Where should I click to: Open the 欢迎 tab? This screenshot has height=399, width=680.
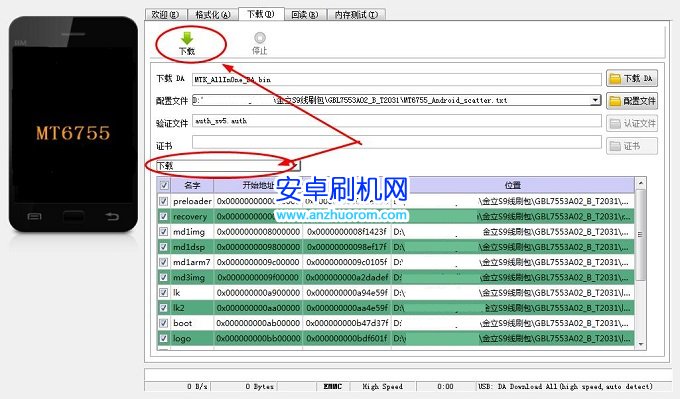165,14
